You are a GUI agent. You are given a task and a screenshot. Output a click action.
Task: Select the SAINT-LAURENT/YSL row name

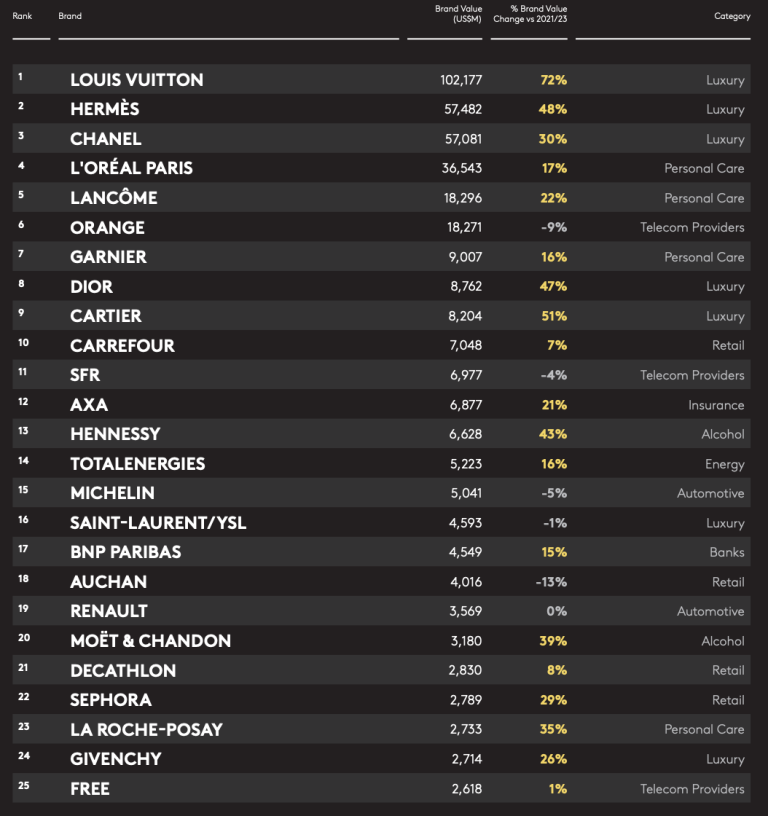point(158,522)
